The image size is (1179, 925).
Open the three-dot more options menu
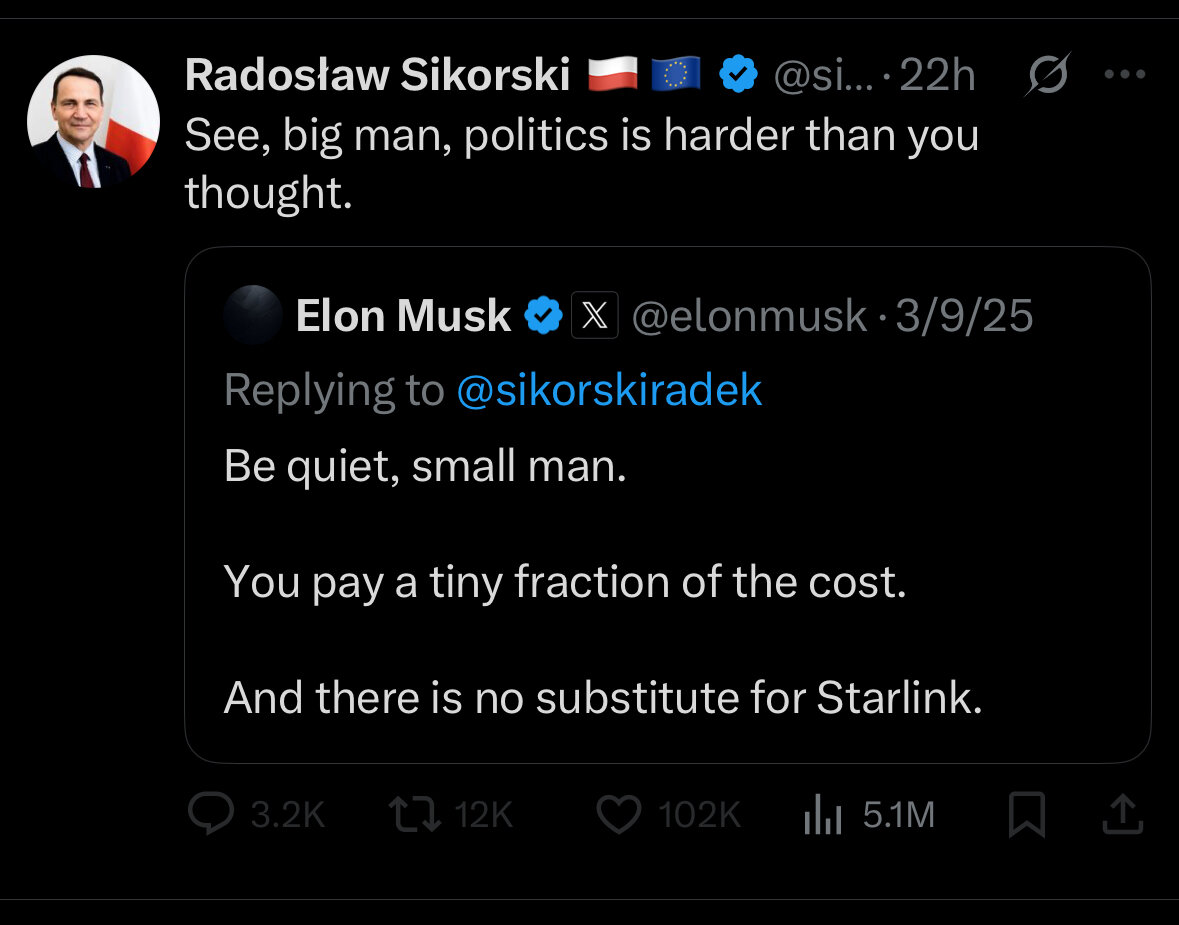[1123, 75]
